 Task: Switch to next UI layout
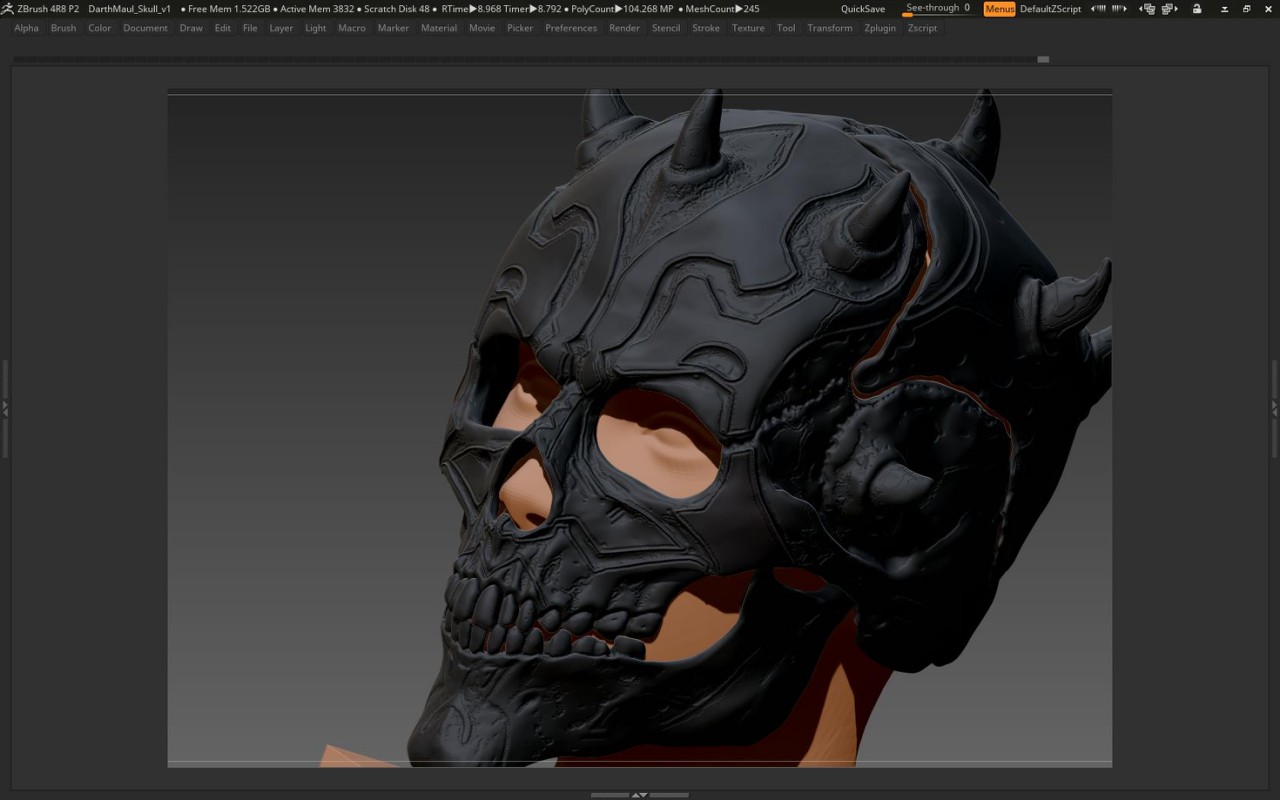pos(1169,9)
